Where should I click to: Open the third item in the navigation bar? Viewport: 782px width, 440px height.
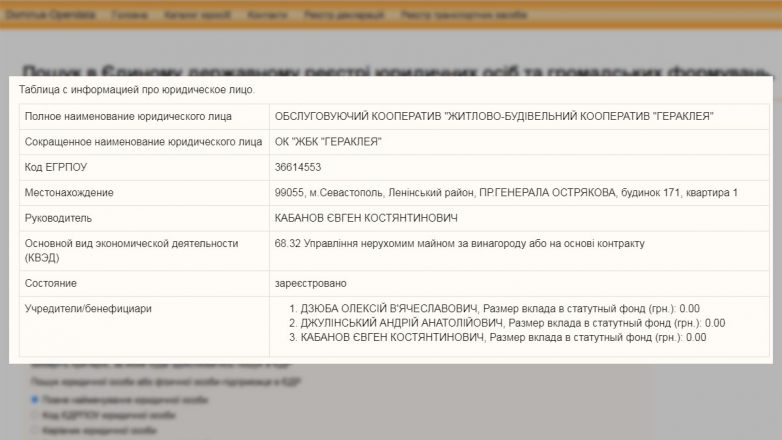[x=196, y=16]
